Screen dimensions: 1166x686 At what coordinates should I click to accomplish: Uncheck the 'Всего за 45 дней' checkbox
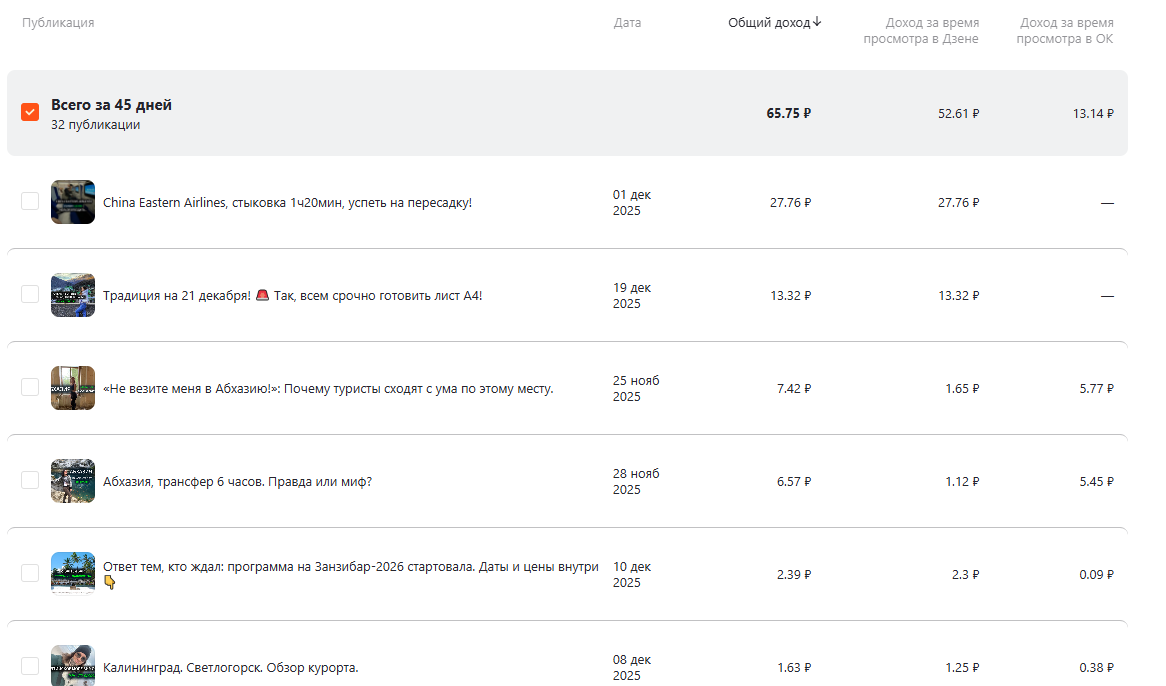(30, 112)
